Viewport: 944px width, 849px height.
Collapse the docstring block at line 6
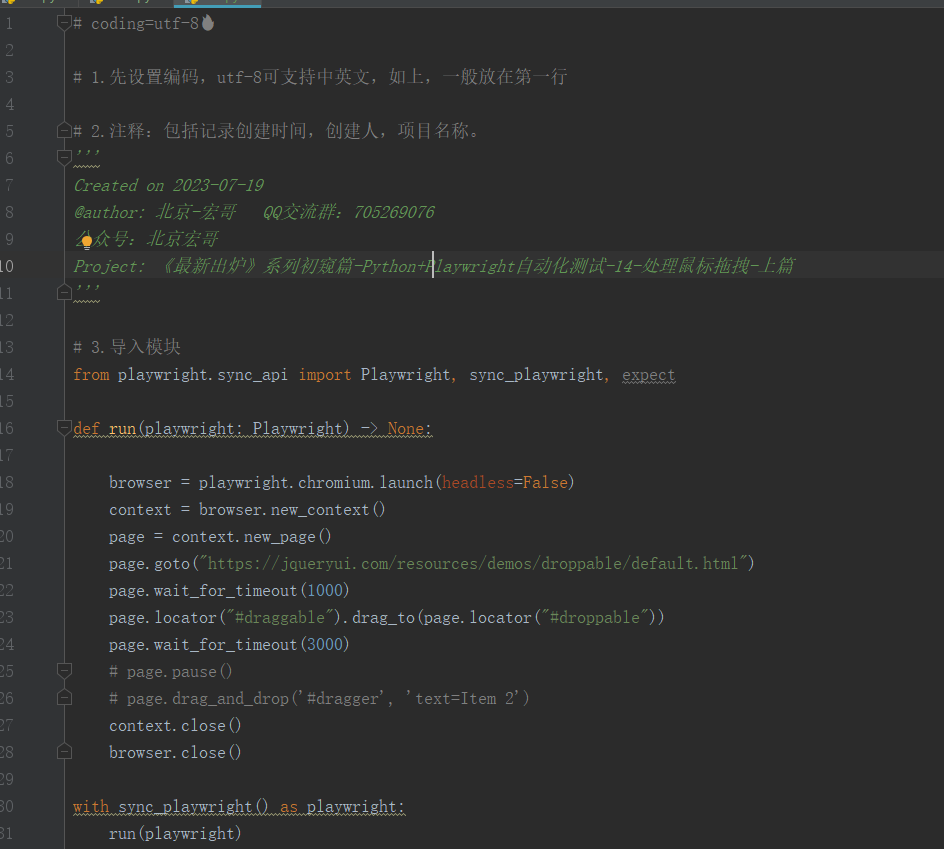(64, 157)
